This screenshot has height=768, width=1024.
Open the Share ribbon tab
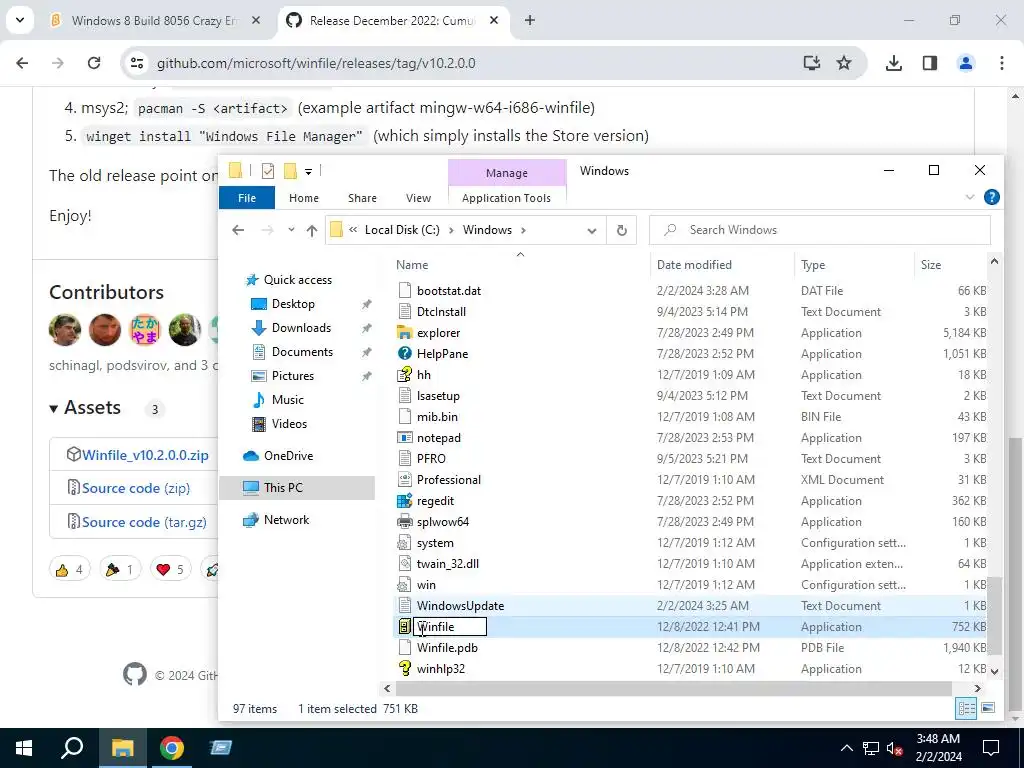click(x=362, y=198)
